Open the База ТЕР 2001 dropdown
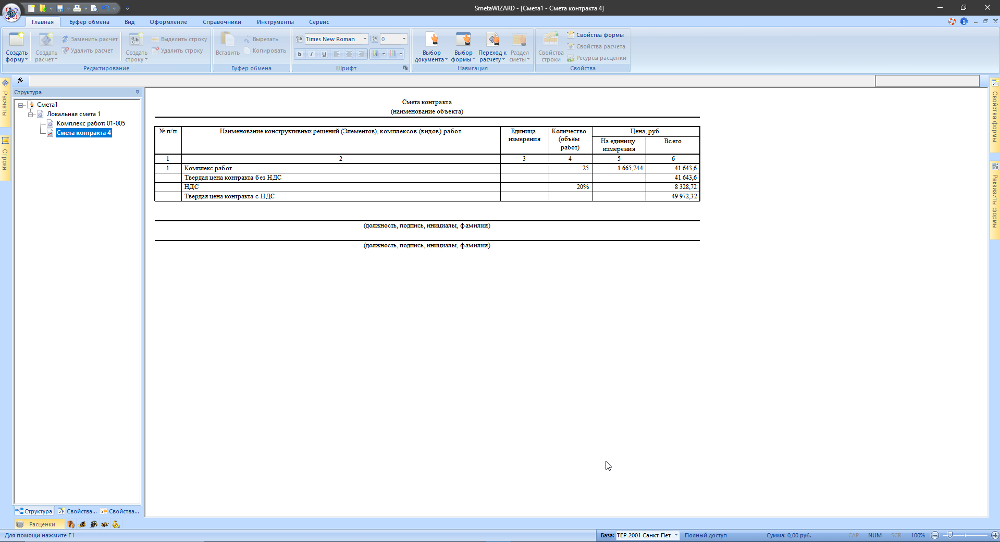 pos(676,536)
